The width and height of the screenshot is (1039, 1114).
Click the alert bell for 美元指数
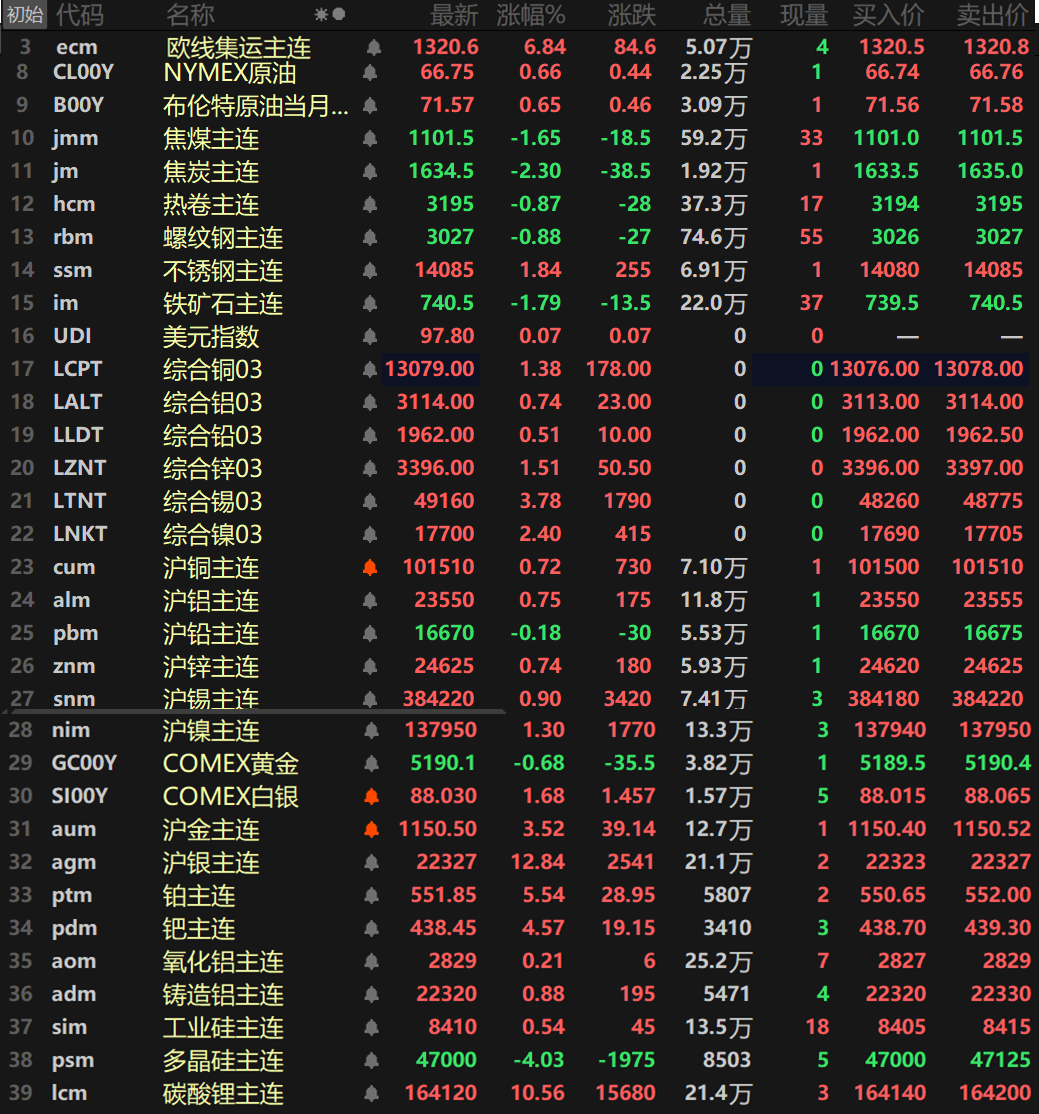pyautogui.click(x=370, y=336)
